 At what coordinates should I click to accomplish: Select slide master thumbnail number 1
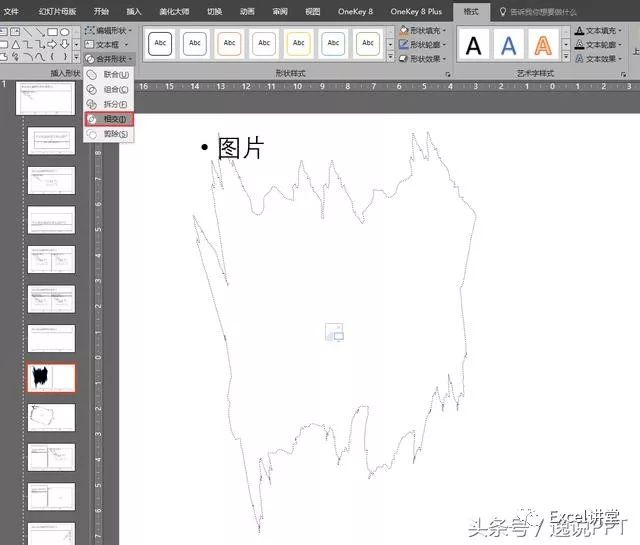46,98
